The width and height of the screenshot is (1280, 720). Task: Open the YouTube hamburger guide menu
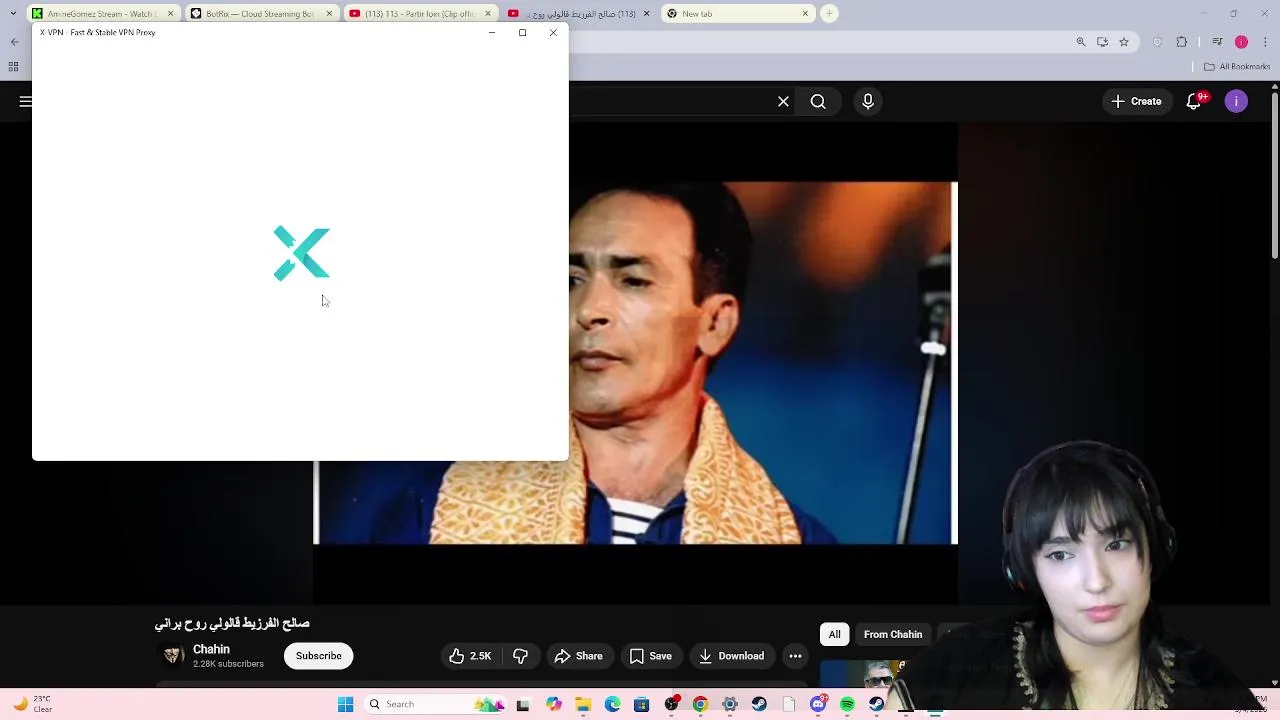(x=26, y=101)
